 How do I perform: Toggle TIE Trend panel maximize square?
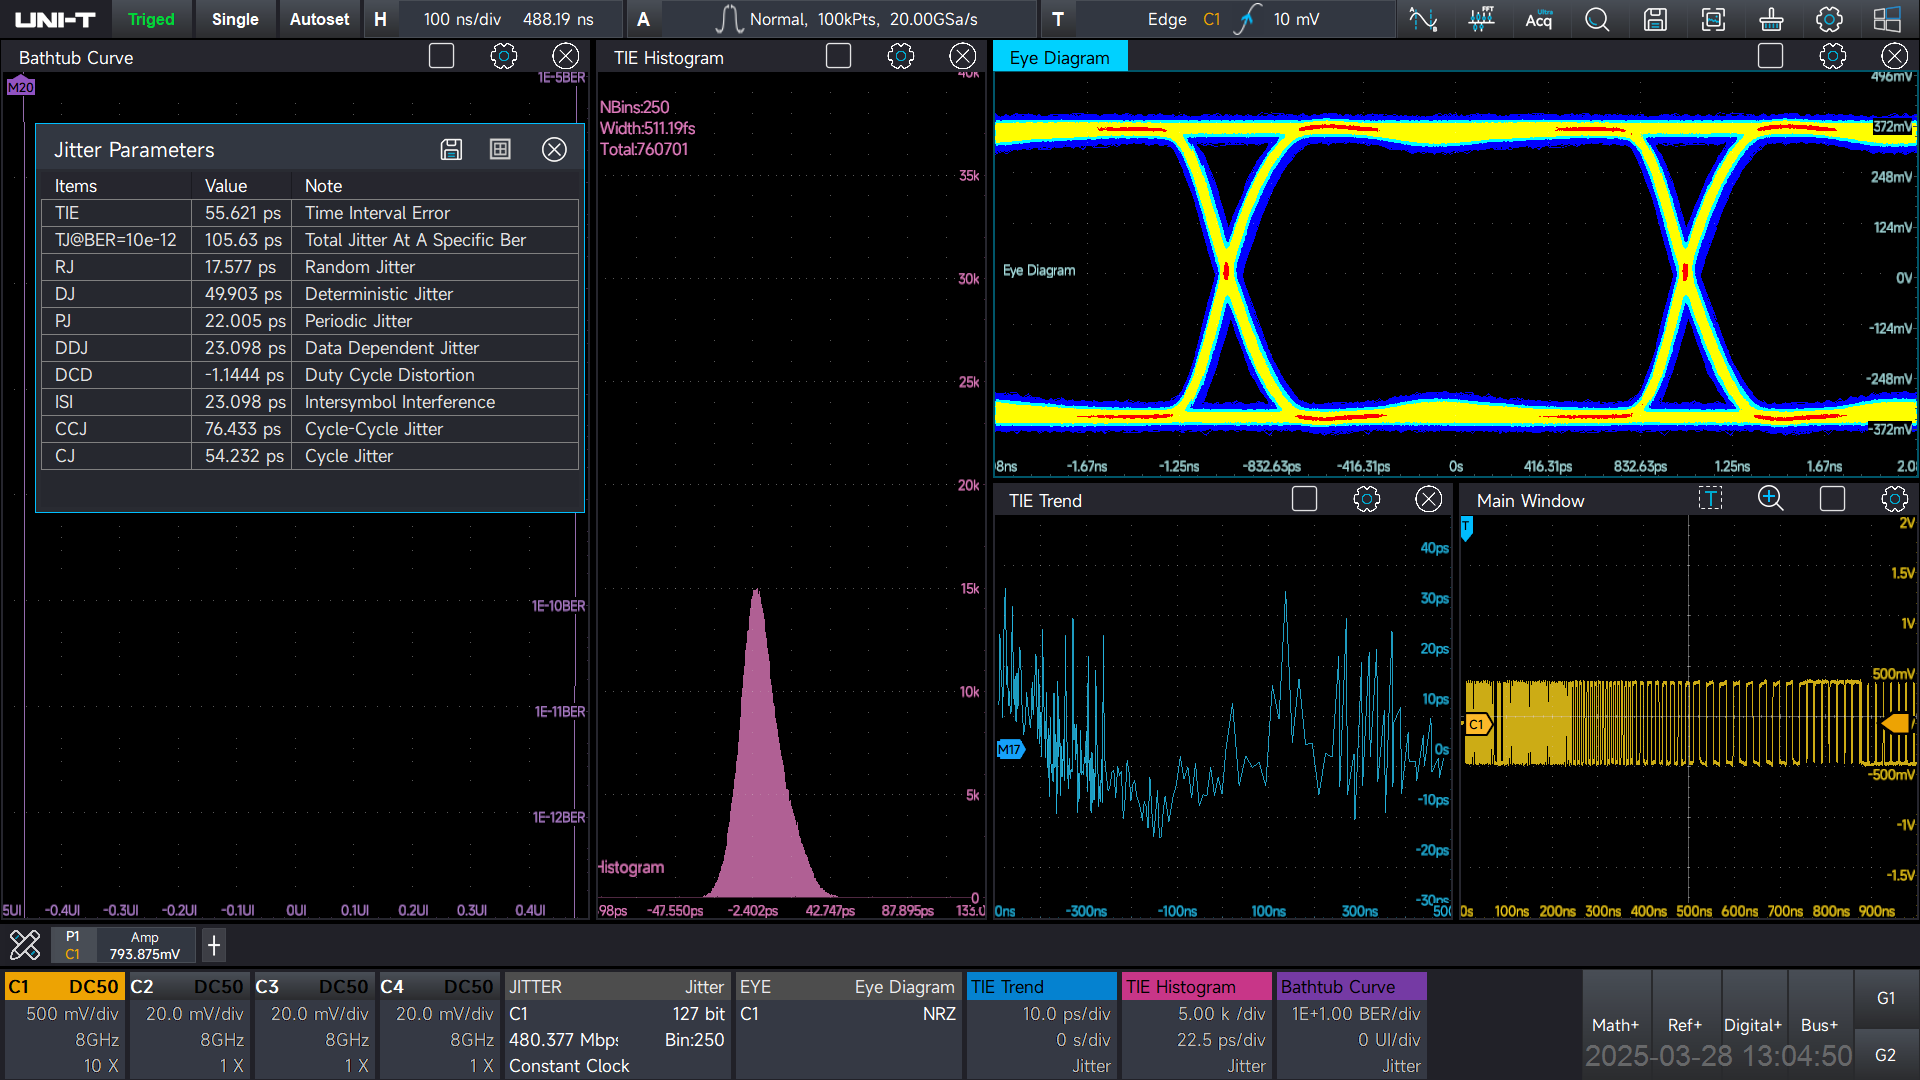point(1304,499)
